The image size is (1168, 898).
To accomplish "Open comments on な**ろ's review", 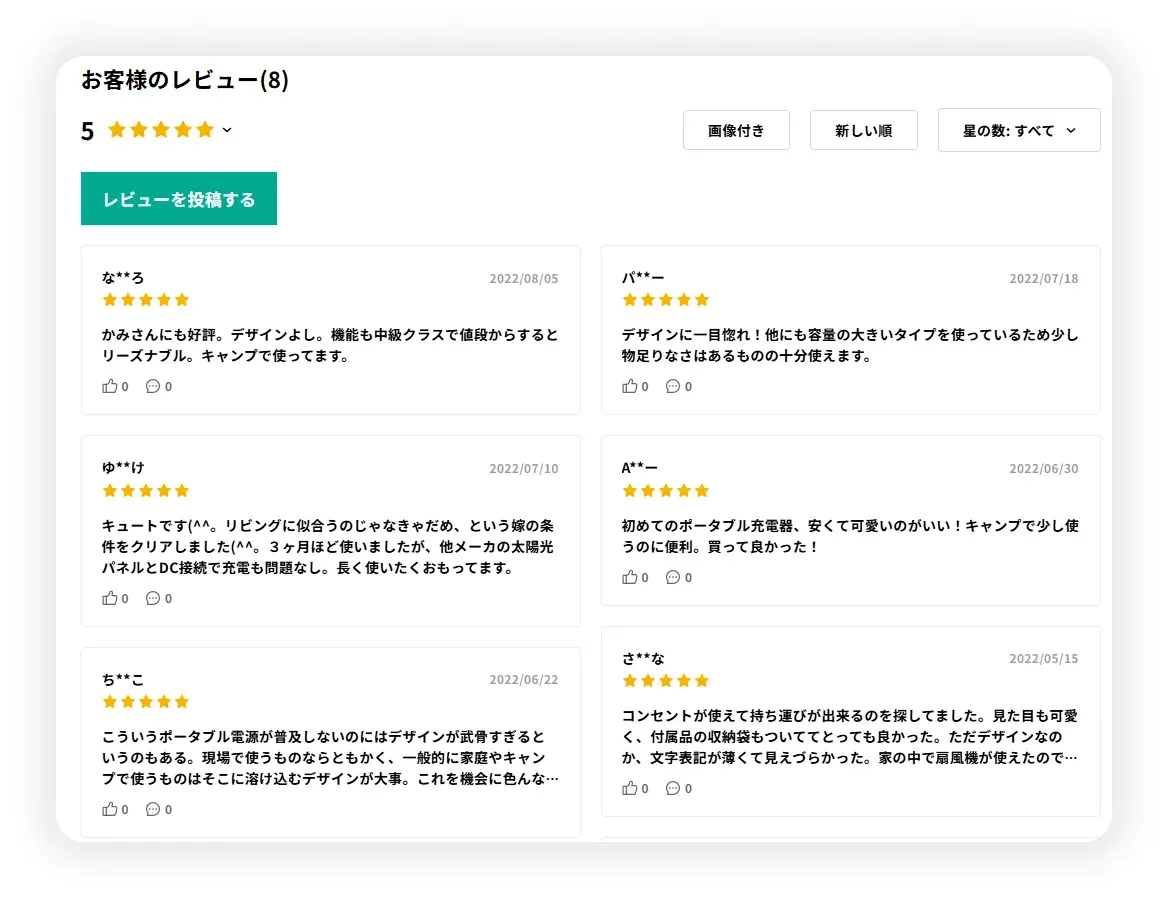I will [x=153, y=386].
